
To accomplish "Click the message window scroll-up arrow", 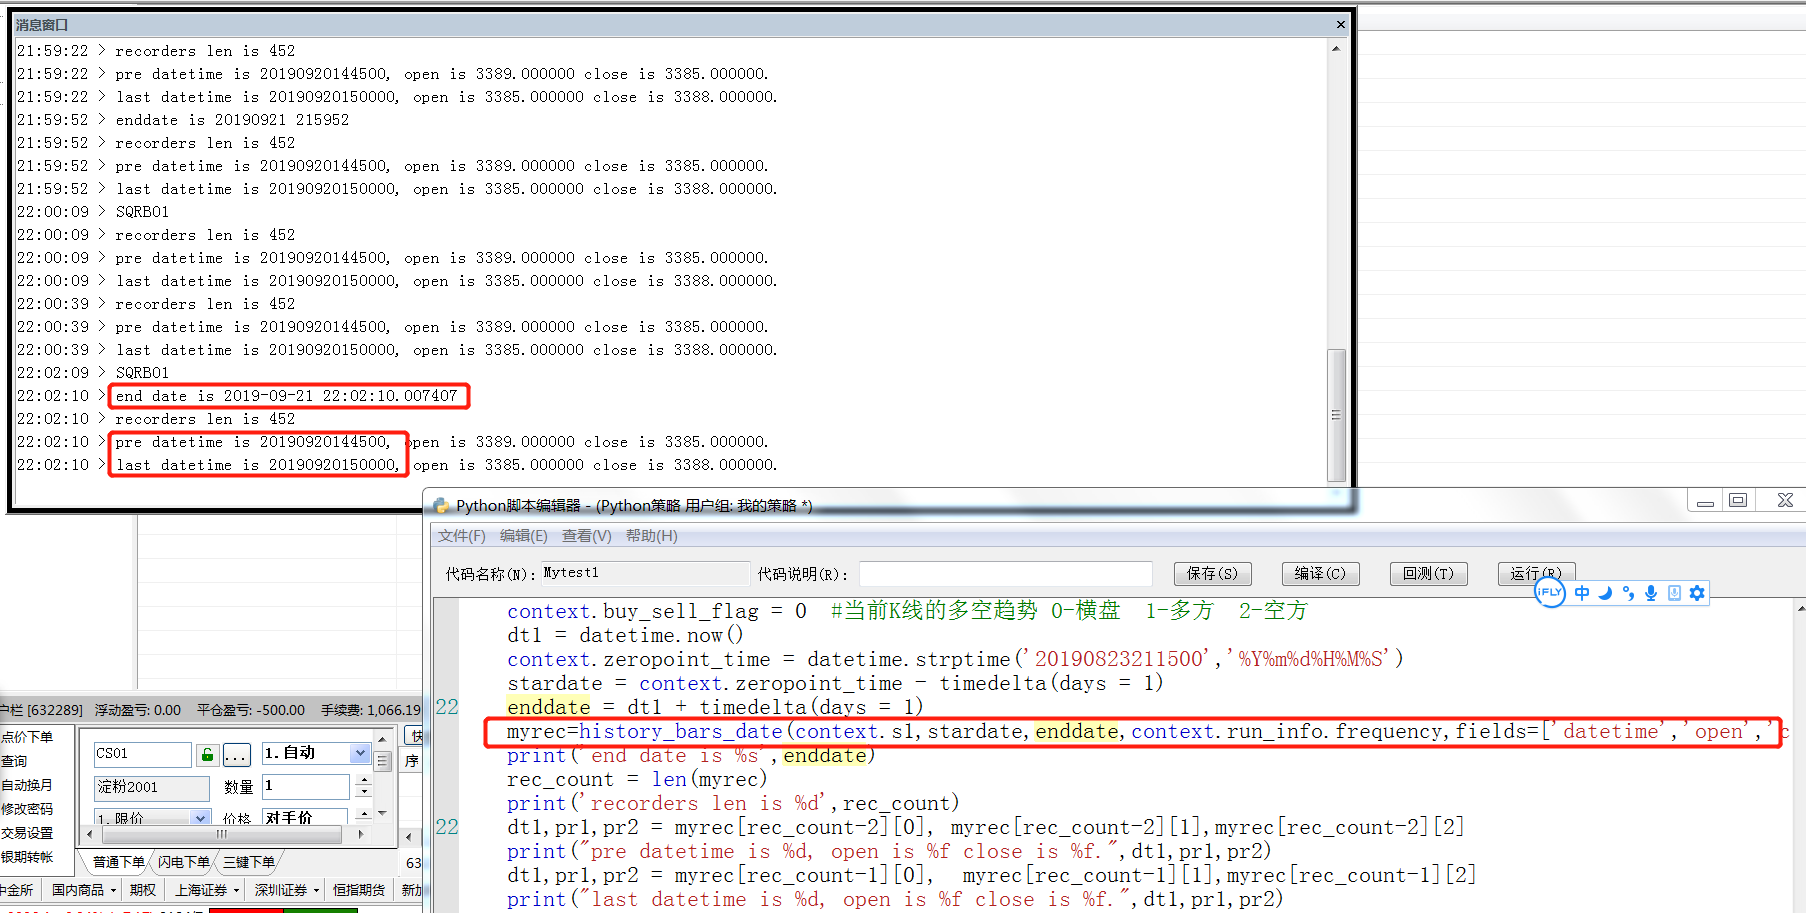I will (x=1336, y=48).
